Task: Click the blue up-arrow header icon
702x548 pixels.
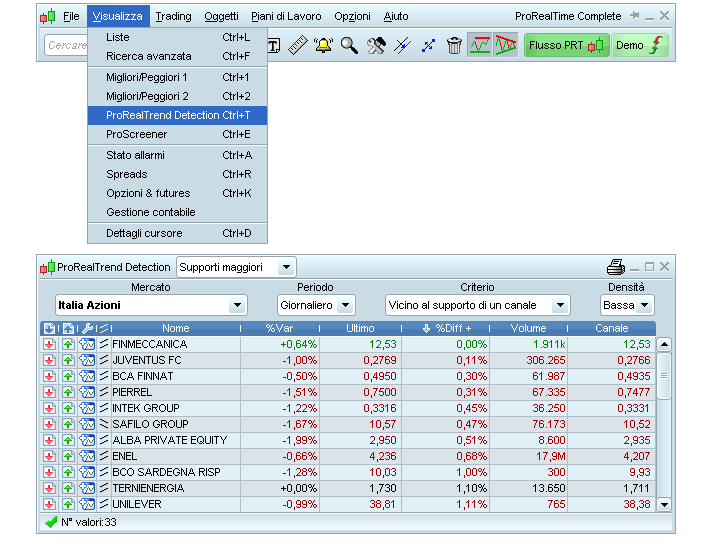Action: (x=68, y=329)
